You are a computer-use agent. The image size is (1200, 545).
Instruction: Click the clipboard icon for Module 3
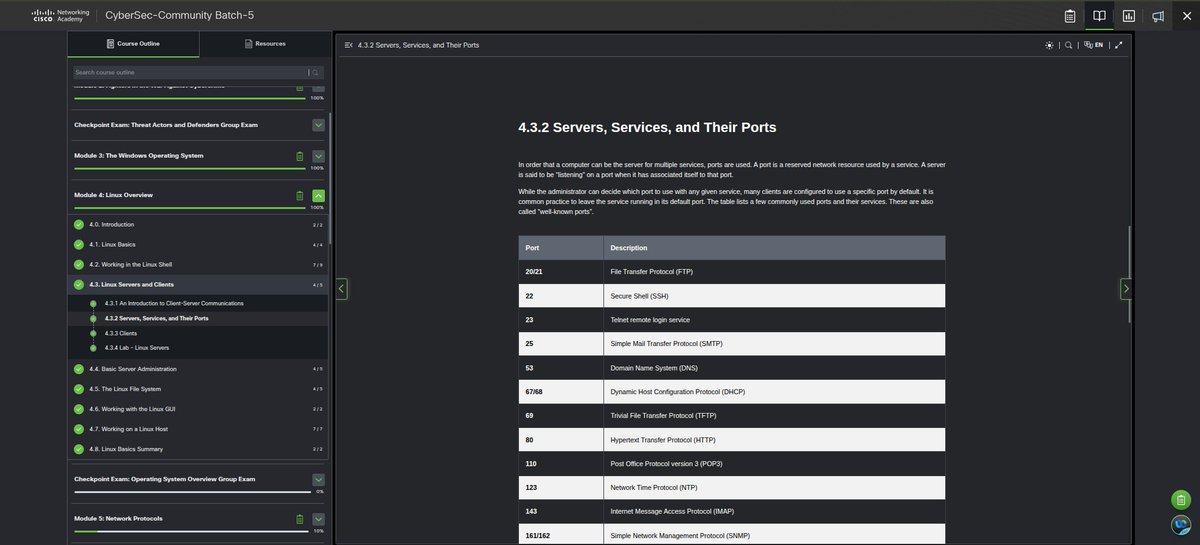(299, 156)
